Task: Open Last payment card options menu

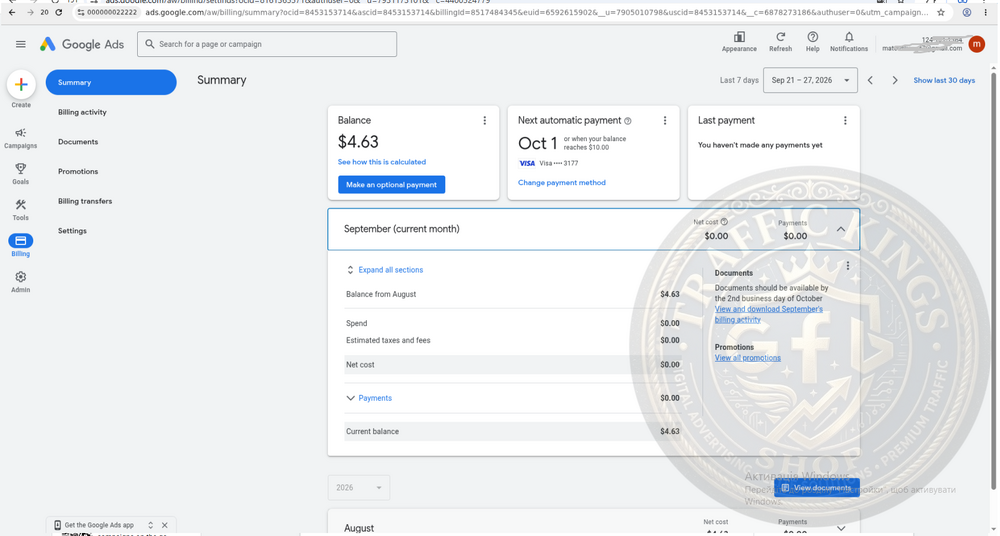Action: [845, 121]
